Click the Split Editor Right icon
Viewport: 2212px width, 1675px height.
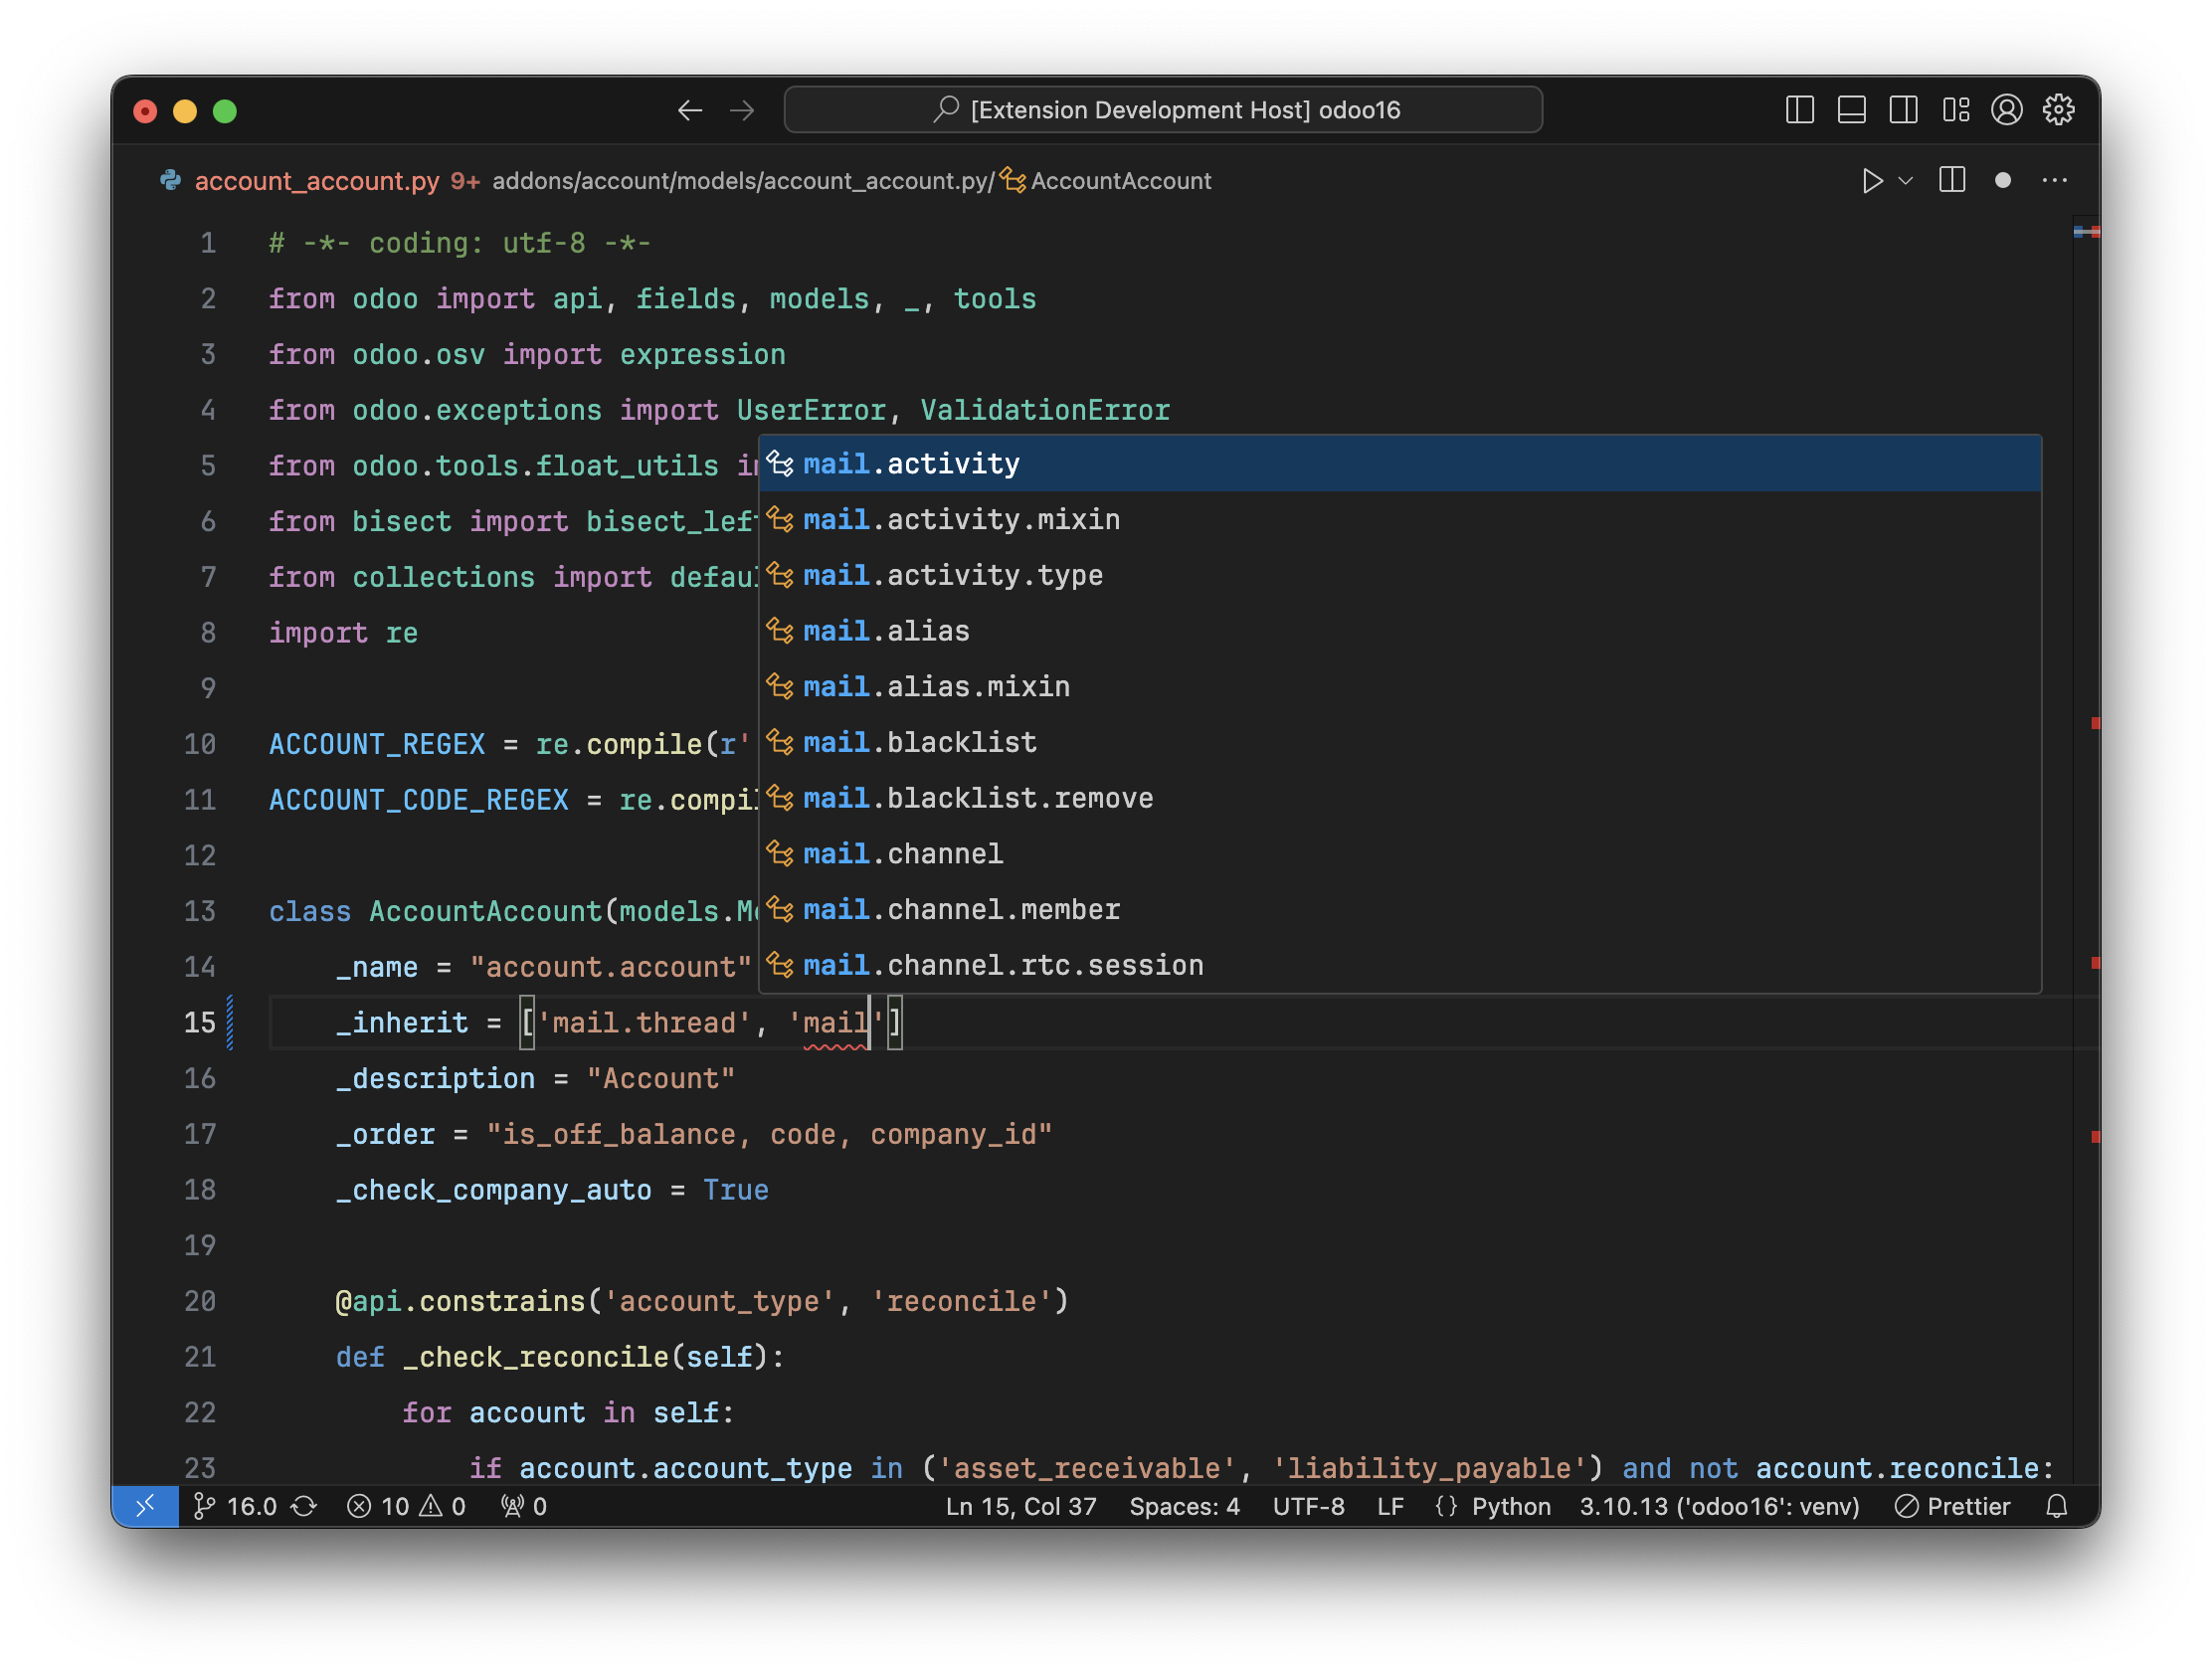point(1951,181)
